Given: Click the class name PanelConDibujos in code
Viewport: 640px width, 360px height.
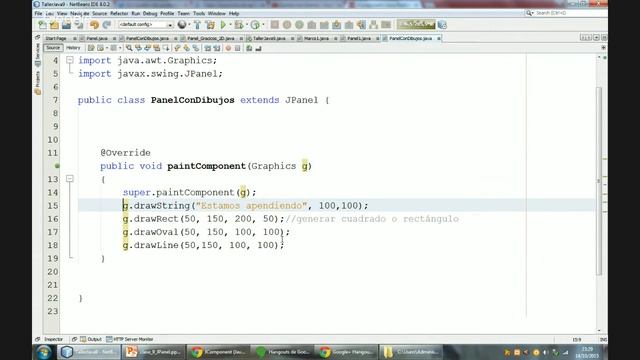Looking at the screenshot, I should click(193, 100).
